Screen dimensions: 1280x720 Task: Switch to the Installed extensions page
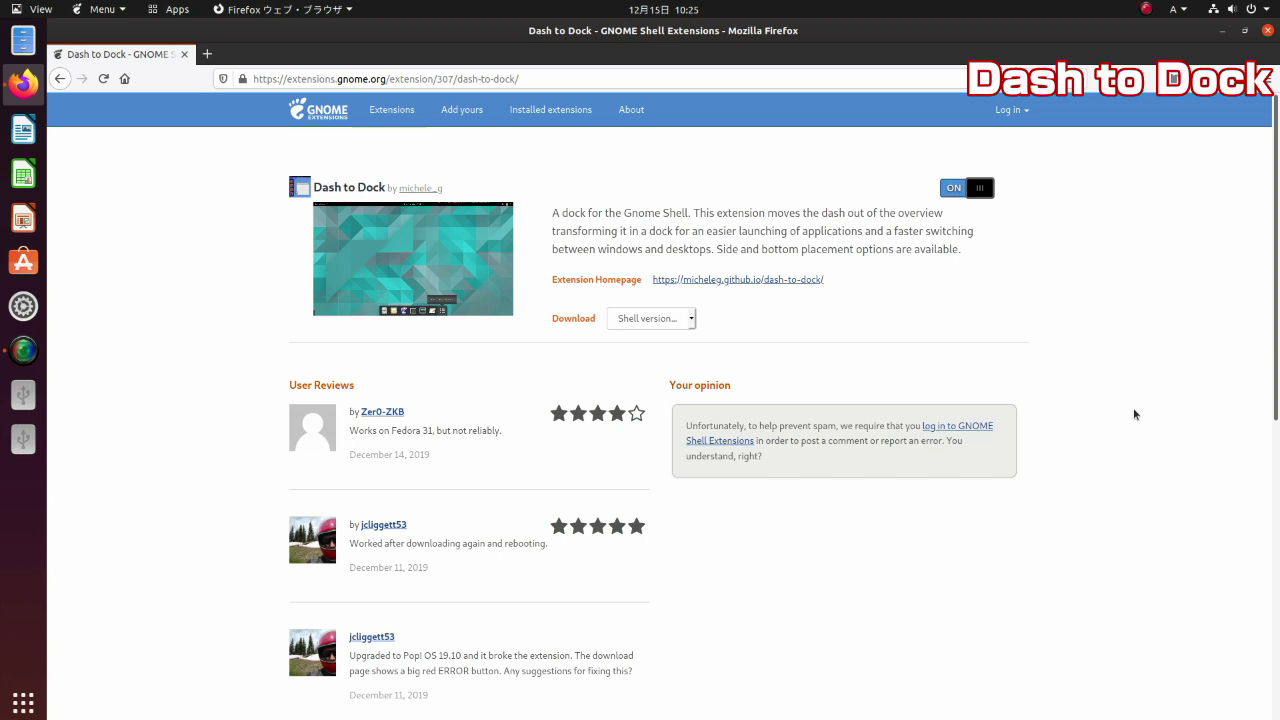550,110
